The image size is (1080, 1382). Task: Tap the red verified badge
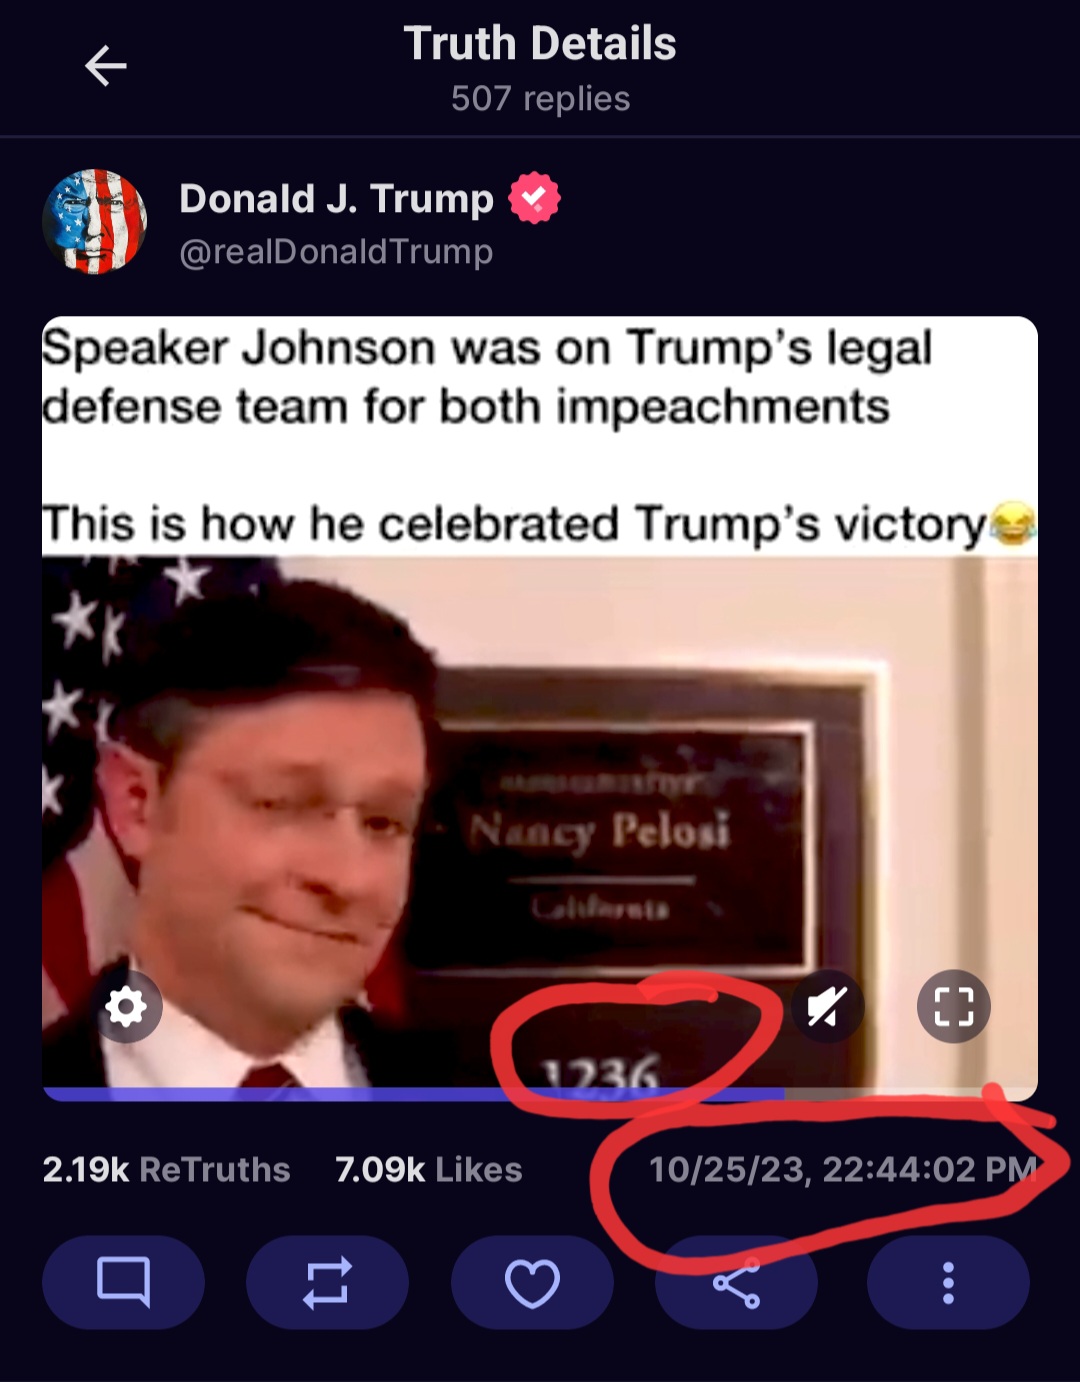[535, 198]
